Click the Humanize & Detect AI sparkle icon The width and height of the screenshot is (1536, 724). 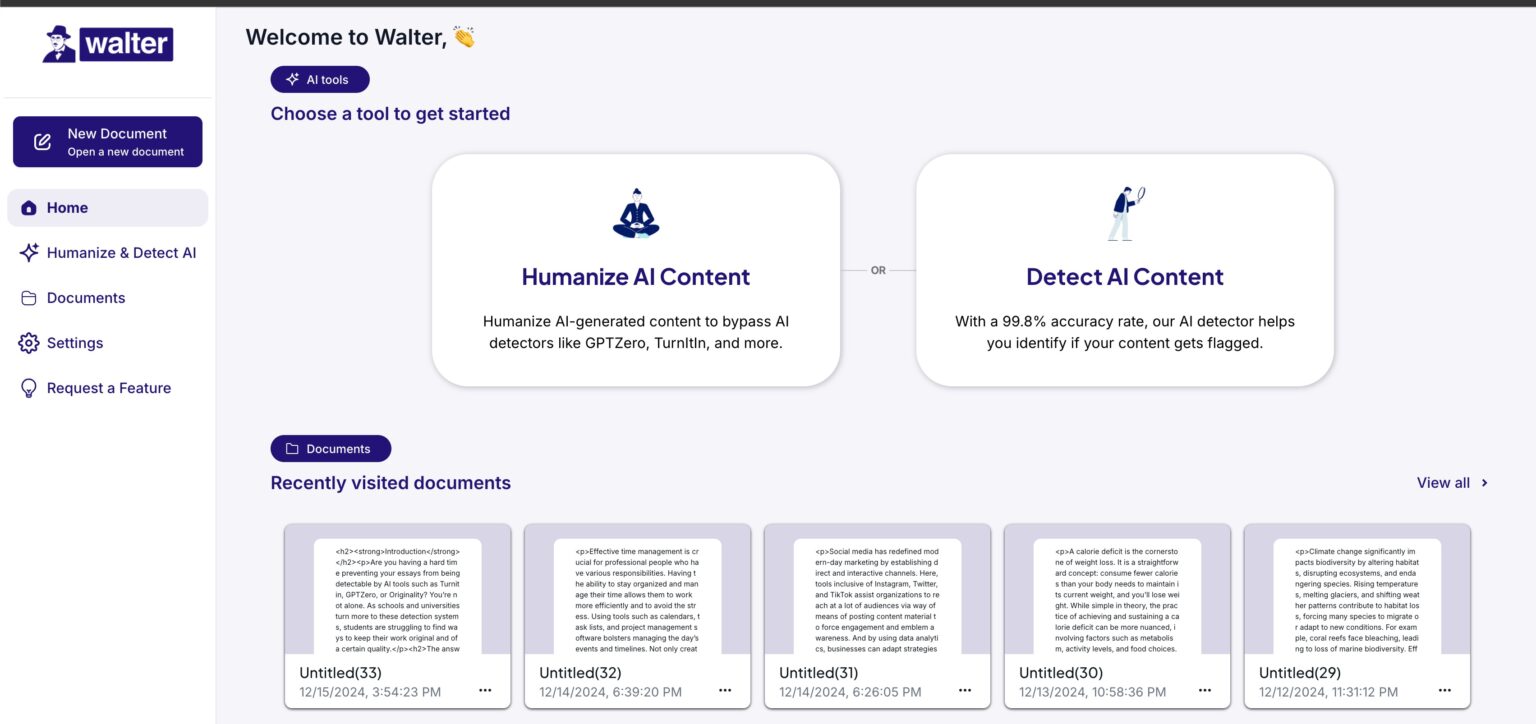click(29, 253)
